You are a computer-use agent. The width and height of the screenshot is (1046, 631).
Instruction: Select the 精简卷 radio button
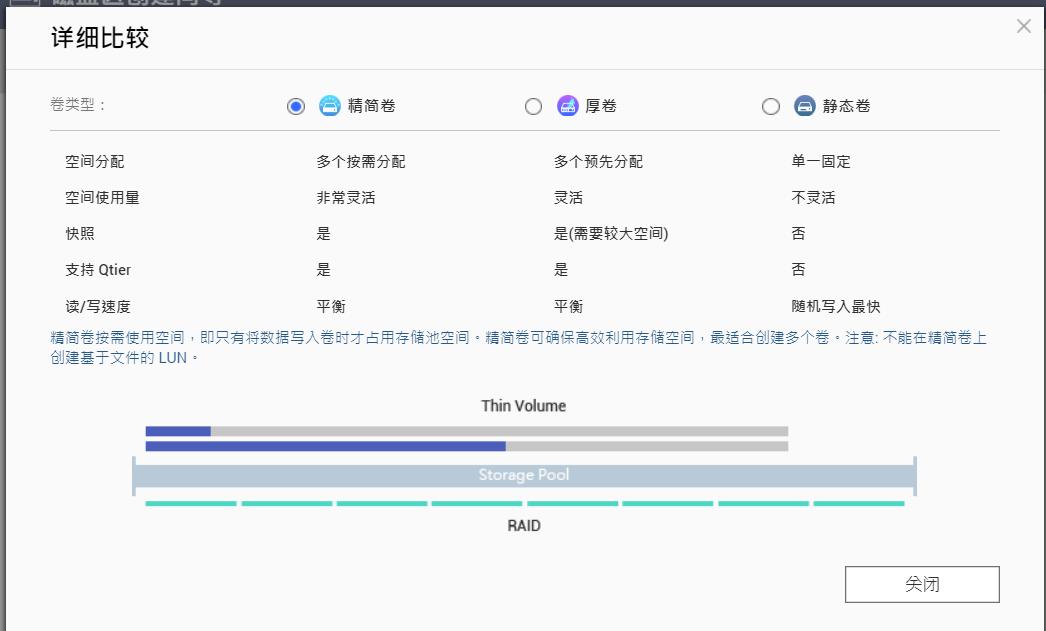(x=296, y=105)
